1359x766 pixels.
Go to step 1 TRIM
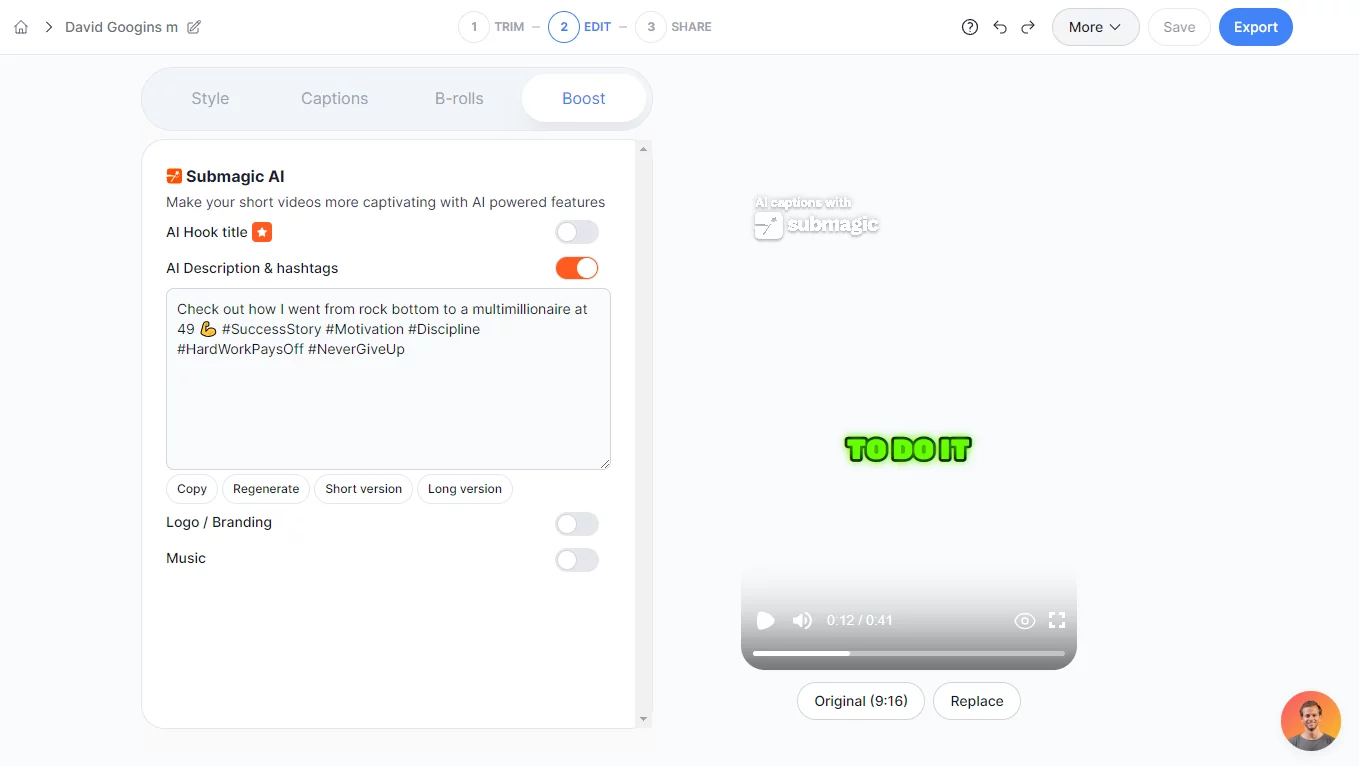pyautogui.click(x=491, y=27)
